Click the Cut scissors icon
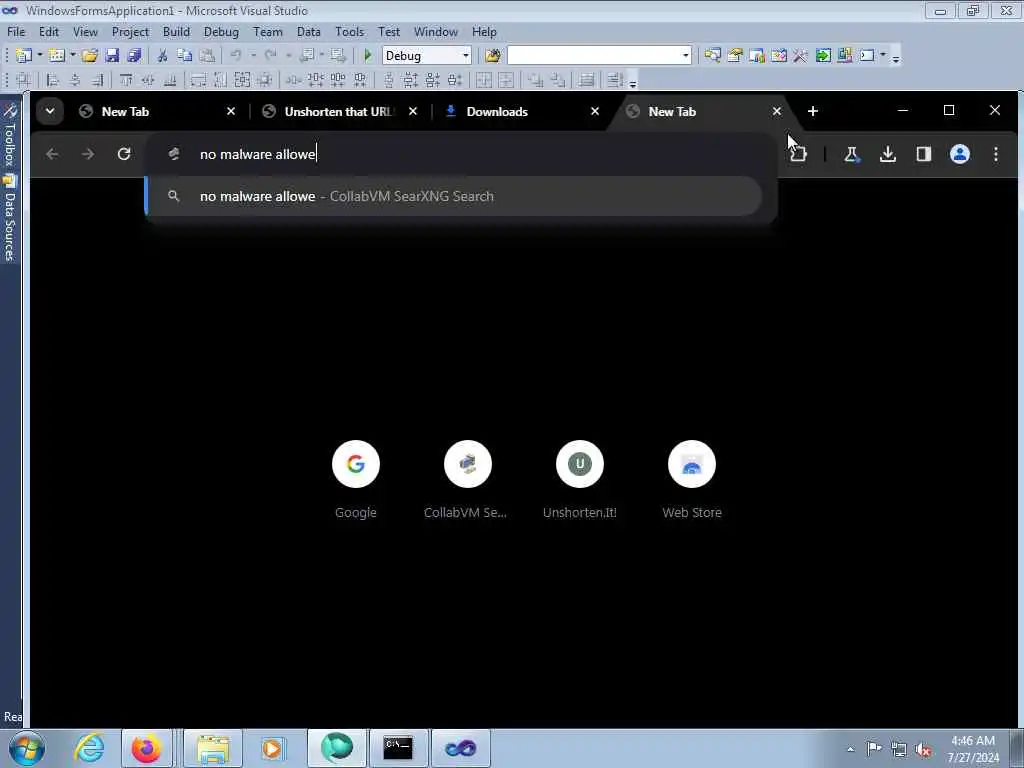Image resolution: width=1024 pixels, height=768 pixels. [163, 56]
